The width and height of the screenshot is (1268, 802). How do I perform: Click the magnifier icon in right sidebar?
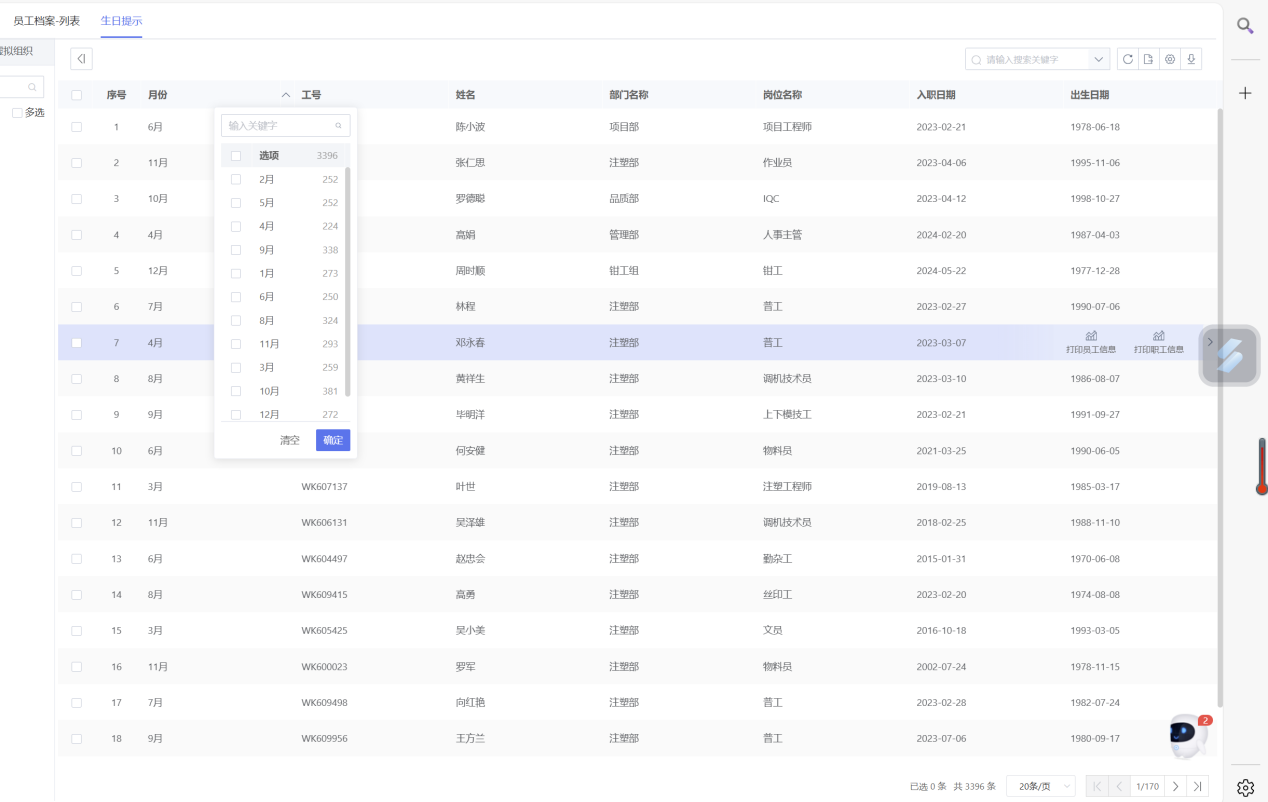coord(1245,26)
